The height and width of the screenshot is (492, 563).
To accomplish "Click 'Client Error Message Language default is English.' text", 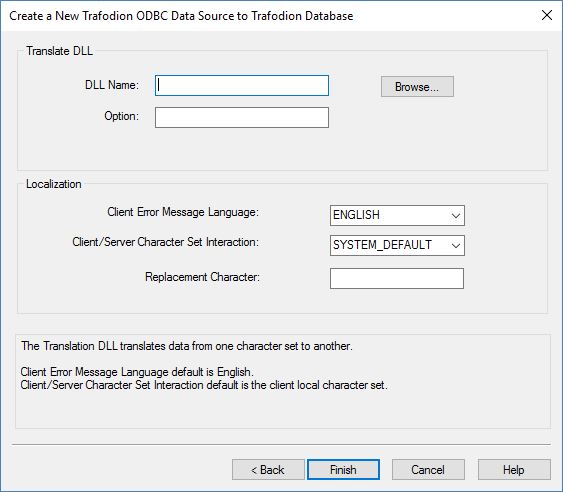I will click(x=137, y=372).
